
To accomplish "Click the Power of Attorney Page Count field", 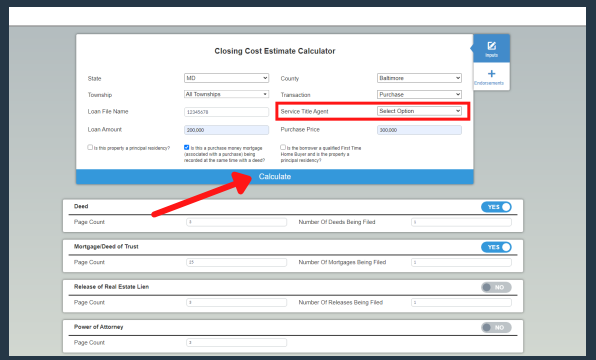I will tap(236, 343).
